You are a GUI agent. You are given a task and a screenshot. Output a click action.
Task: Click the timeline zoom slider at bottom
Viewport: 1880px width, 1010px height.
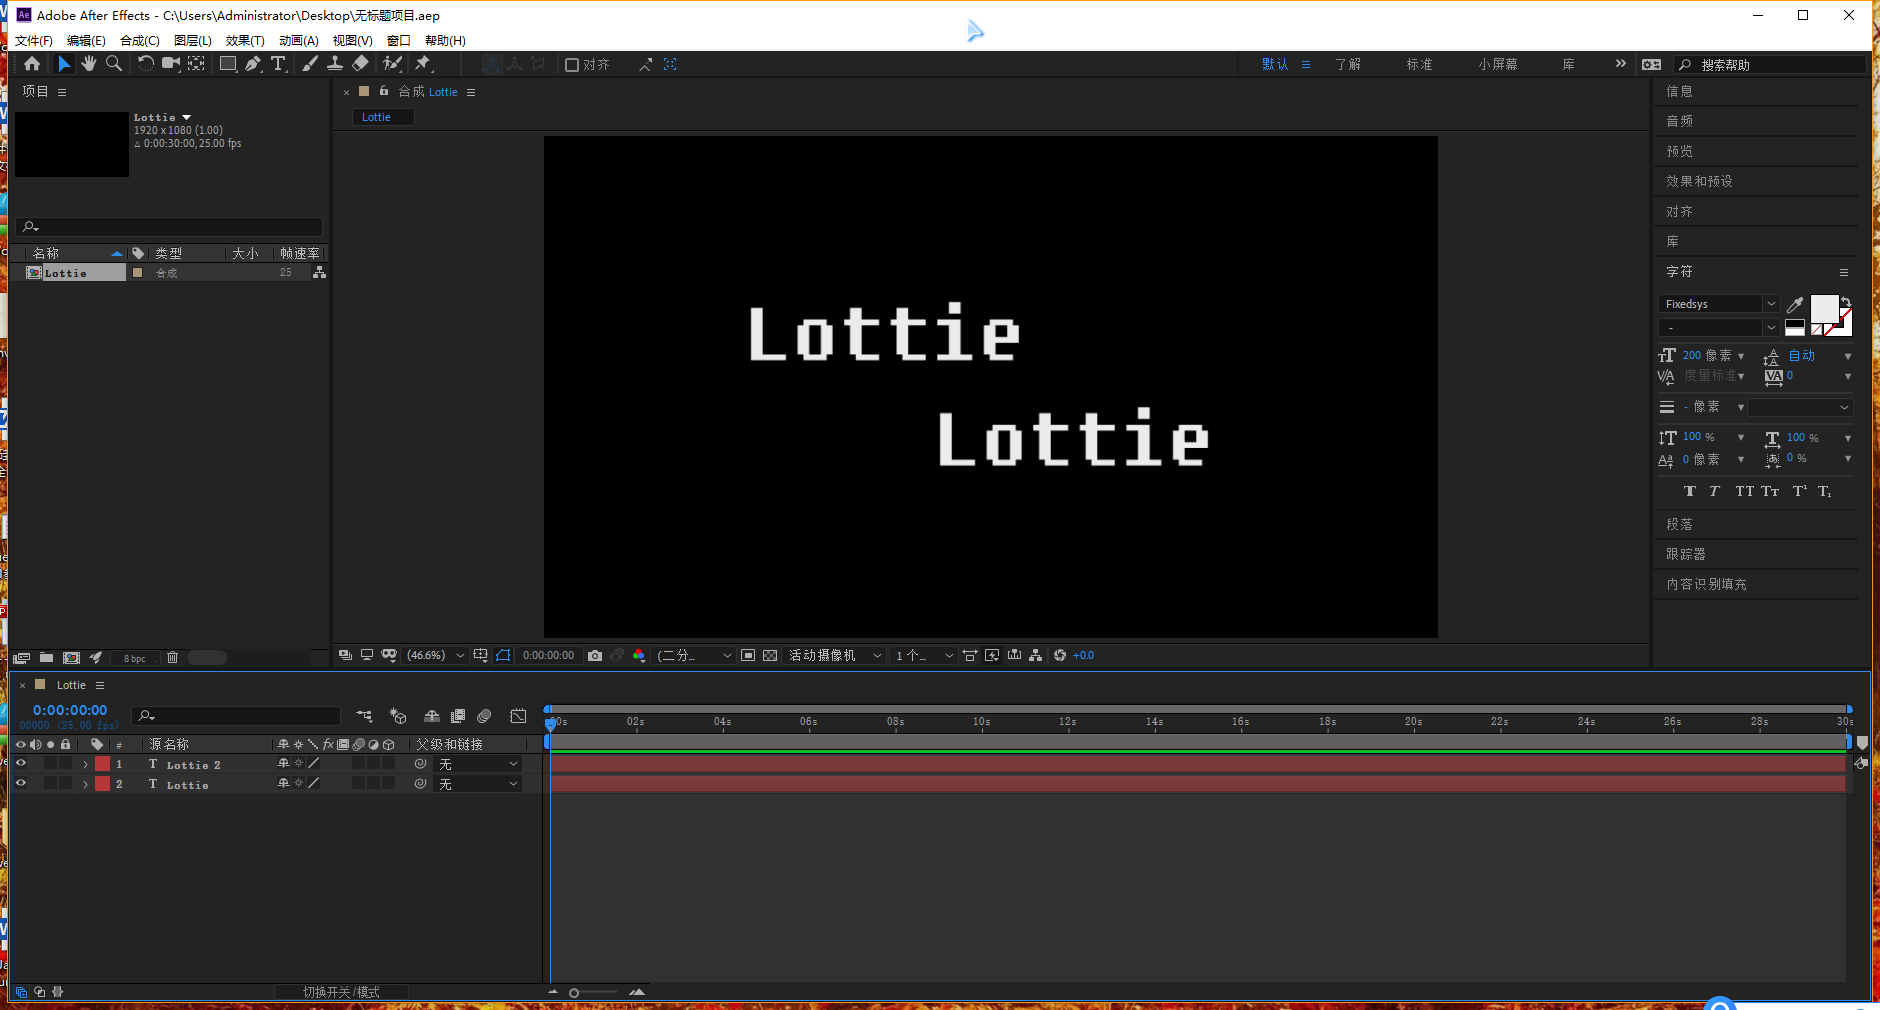pos(594,993)
